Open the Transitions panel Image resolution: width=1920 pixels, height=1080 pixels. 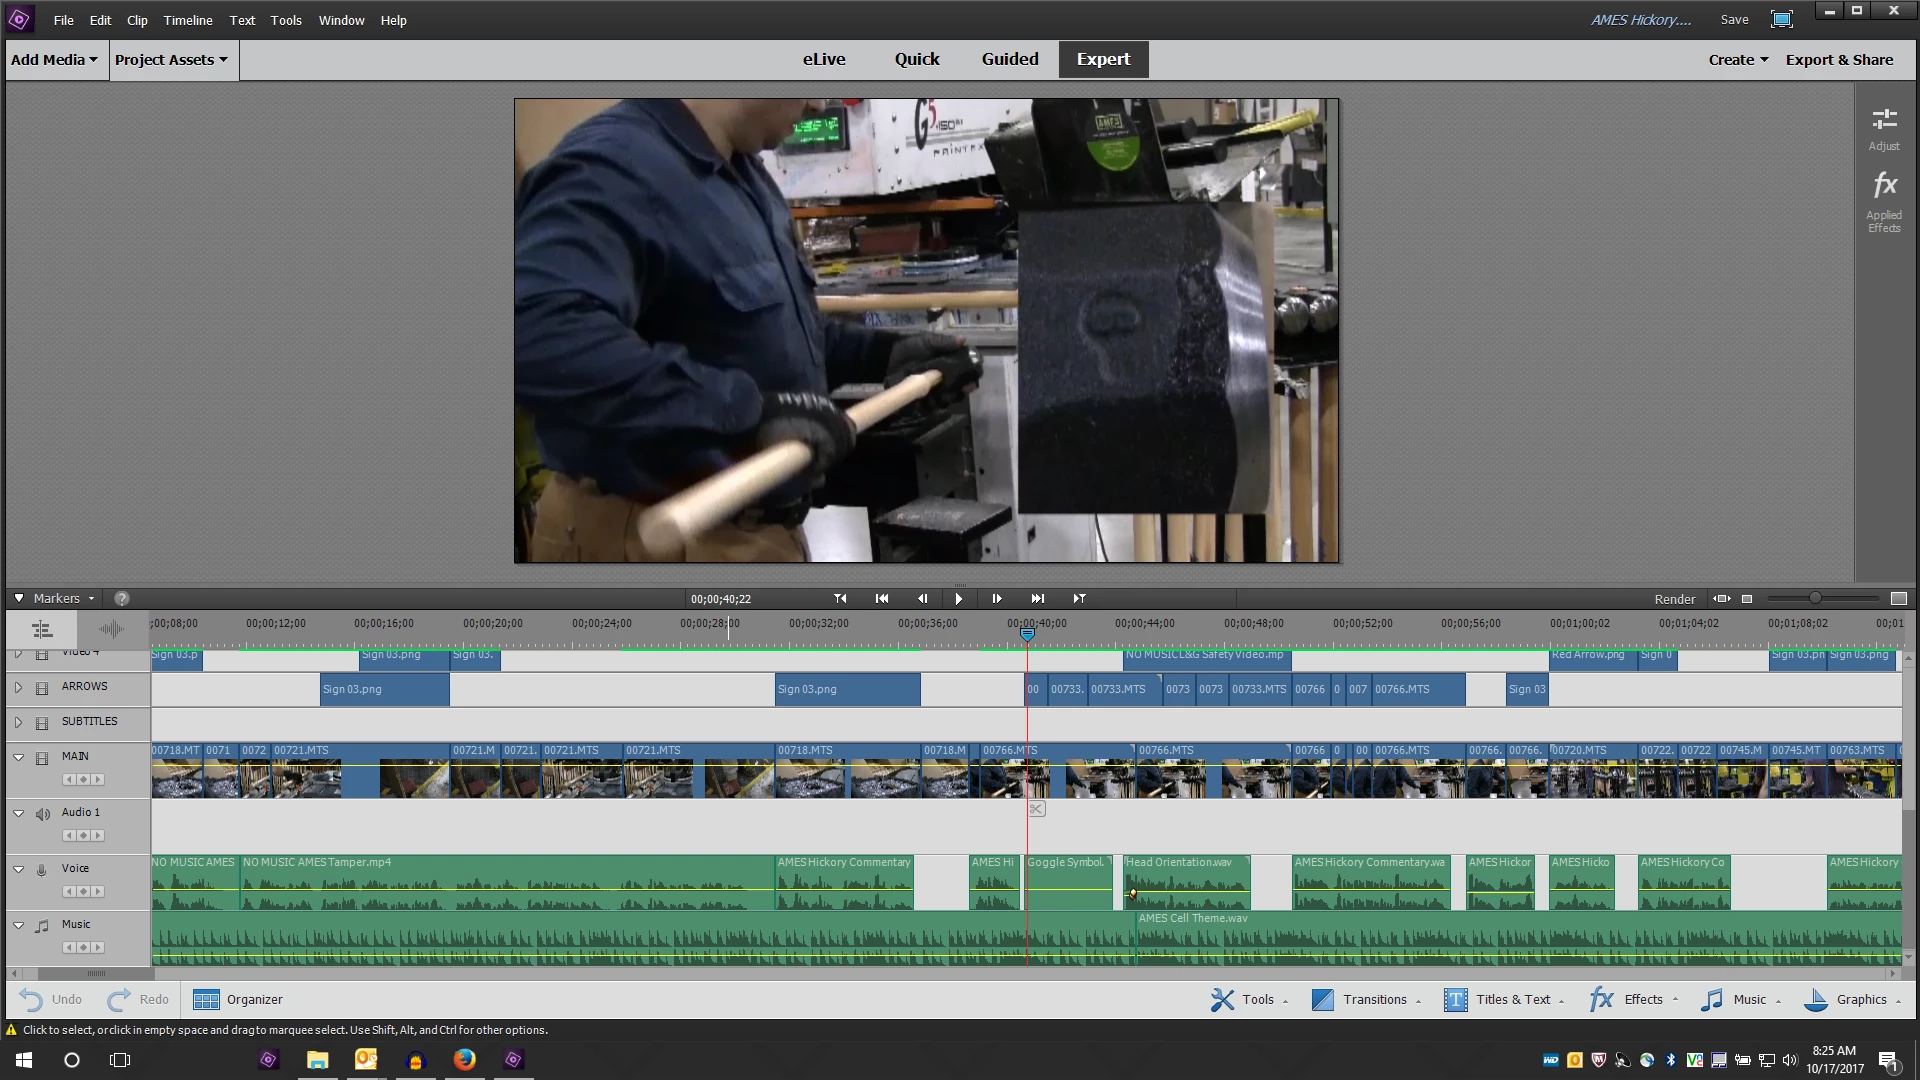1365,999
